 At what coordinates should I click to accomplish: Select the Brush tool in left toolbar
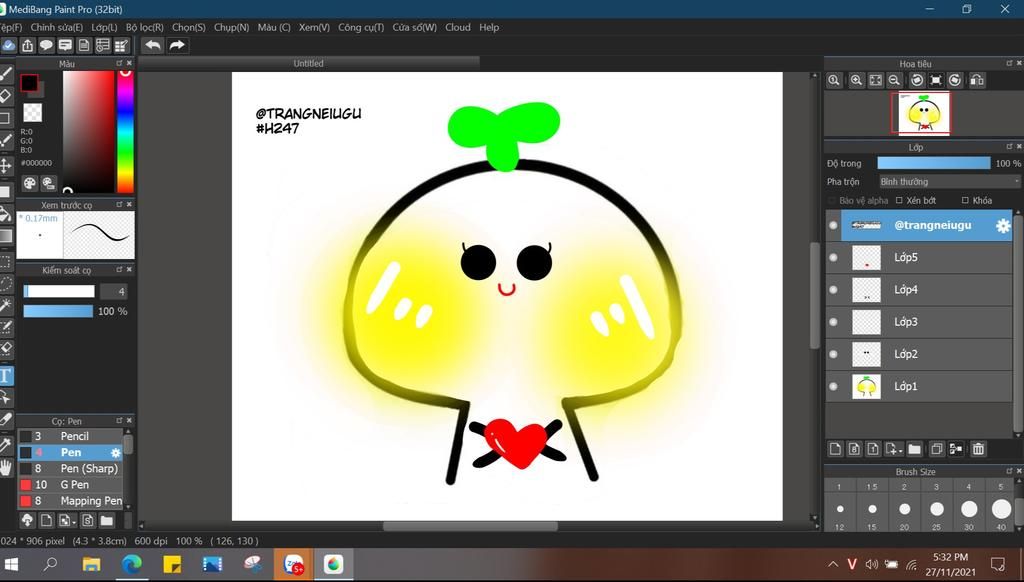pos(6,74)
